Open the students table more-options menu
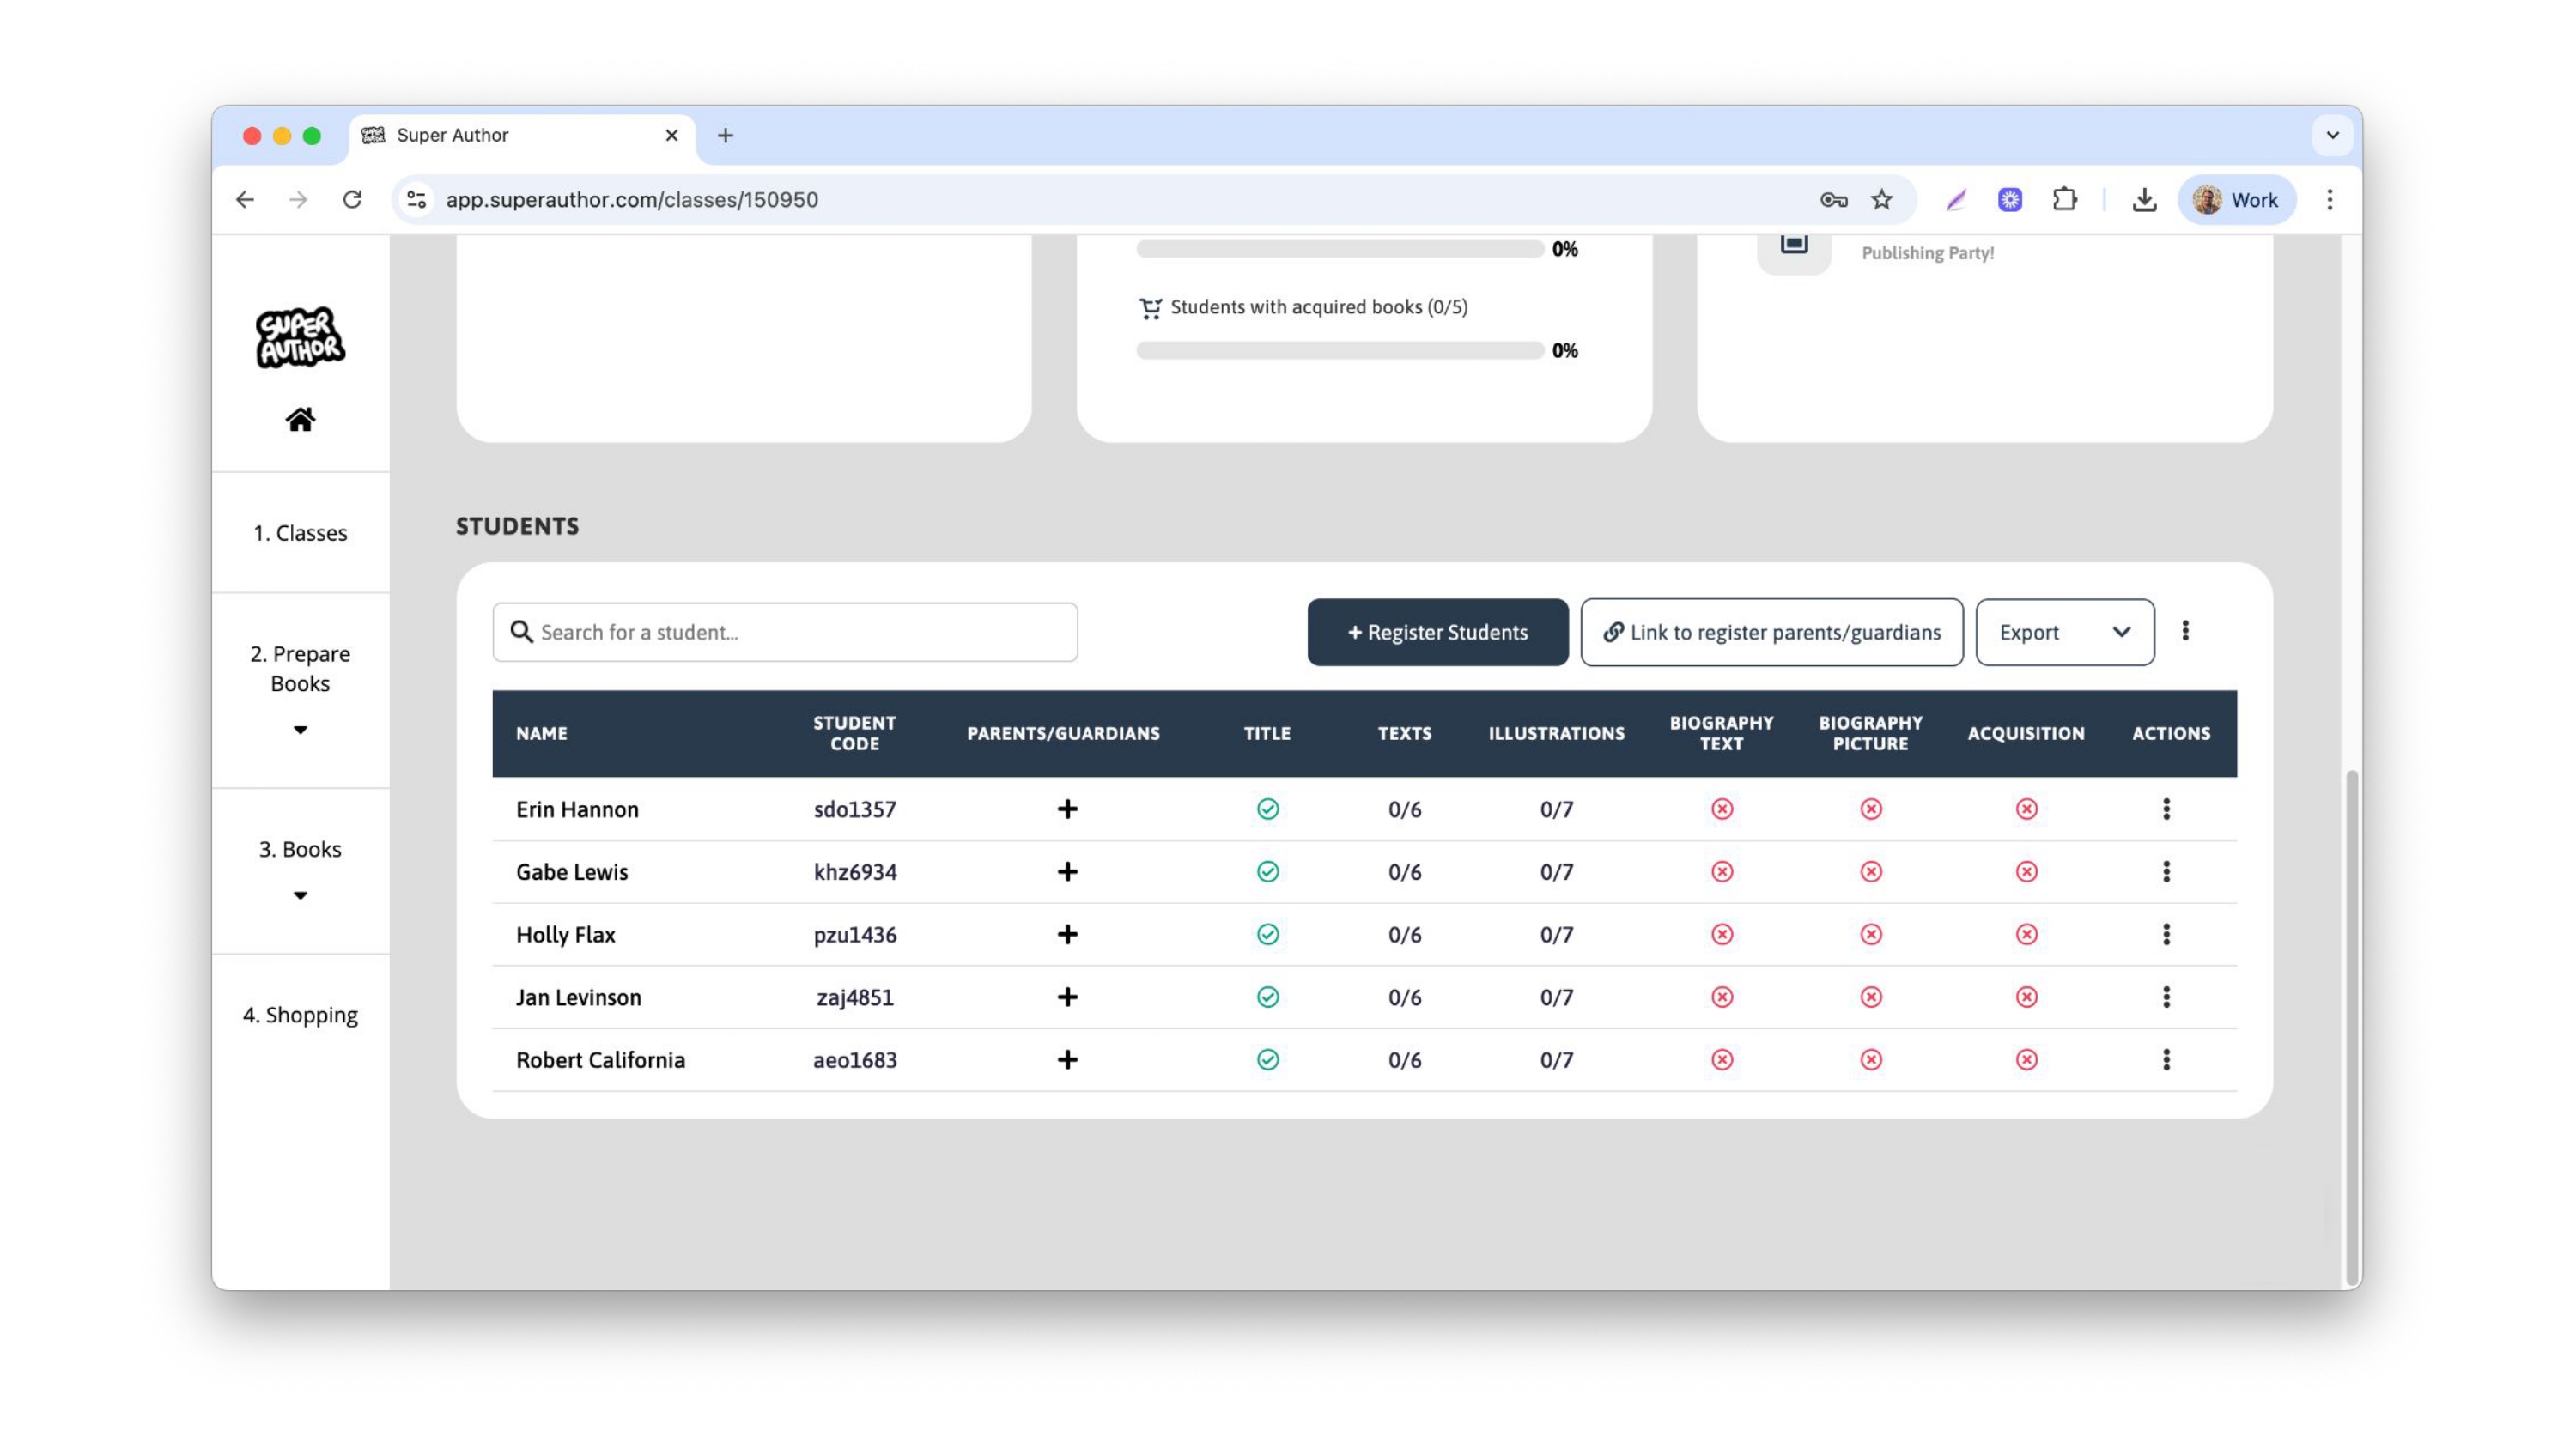The image size is (2576, 1449). tap(2185, 631)
